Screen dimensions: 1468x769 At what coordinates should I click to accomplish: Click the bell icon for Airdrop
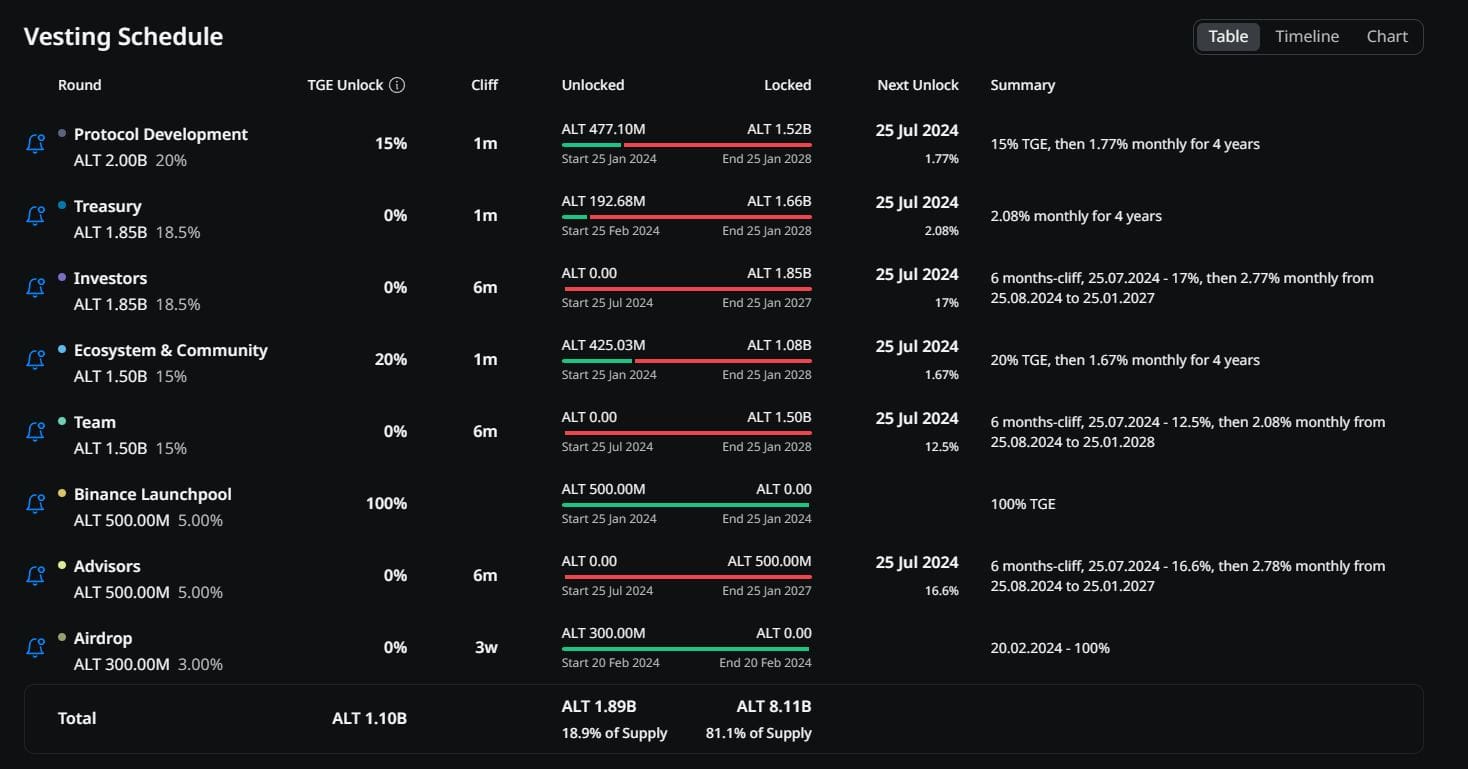pyautogui.click(x=35, y=647)
